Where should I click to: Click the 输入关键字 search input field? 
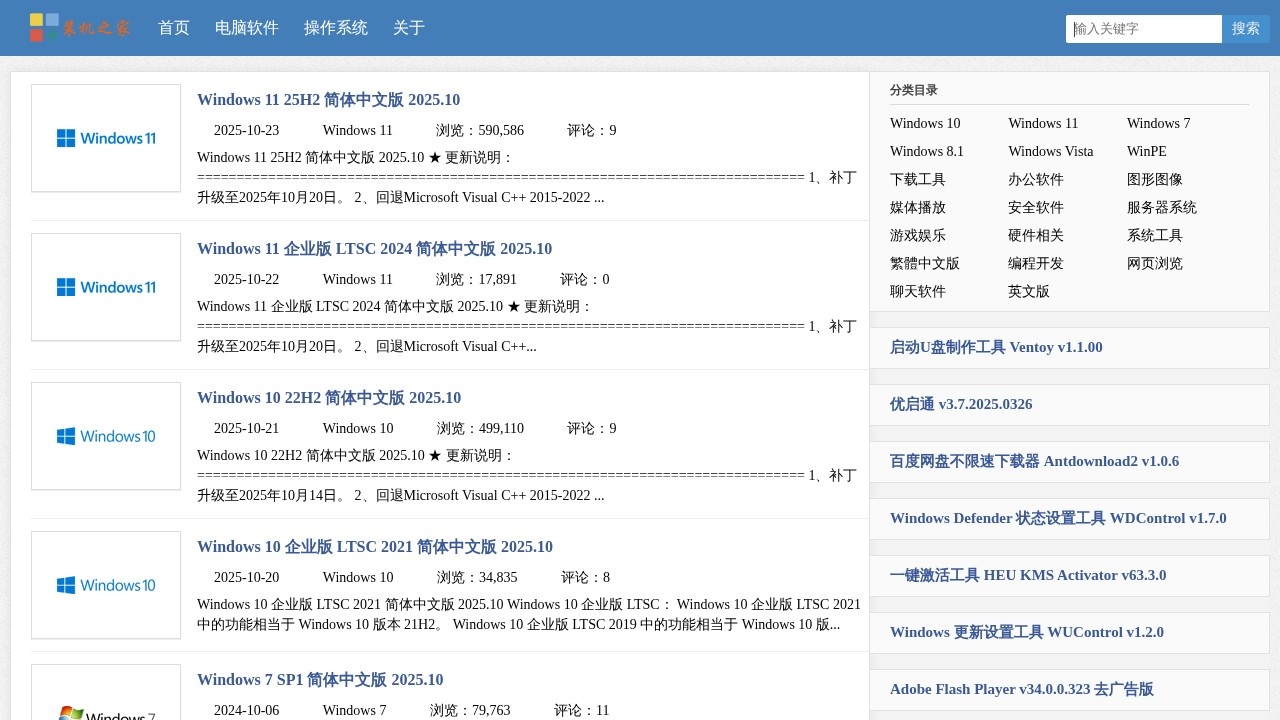click(x=1143, y=29)
